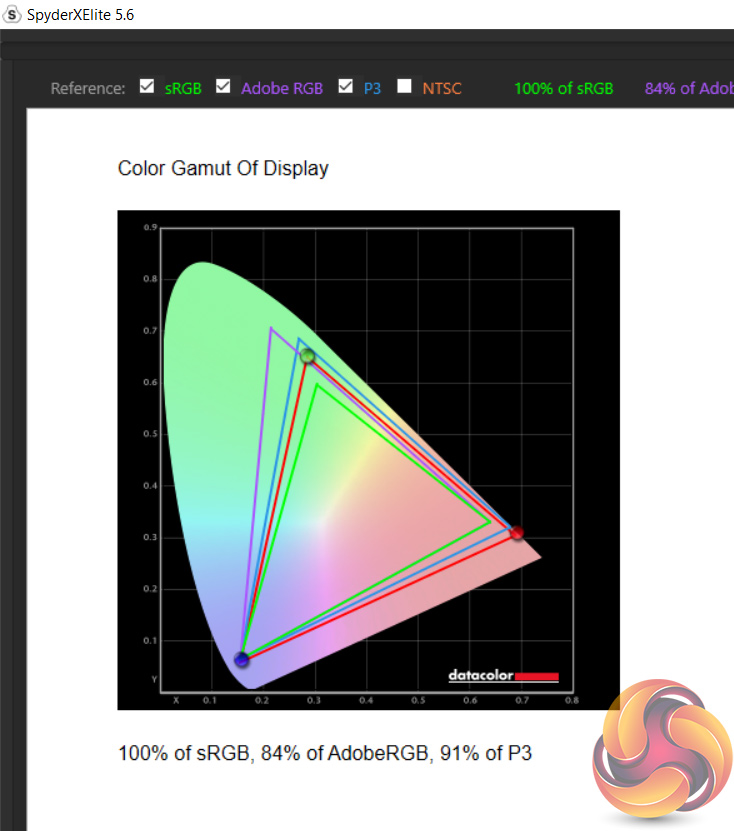
Task: Click the NTSC label text
Action: [x=442, y=88]
